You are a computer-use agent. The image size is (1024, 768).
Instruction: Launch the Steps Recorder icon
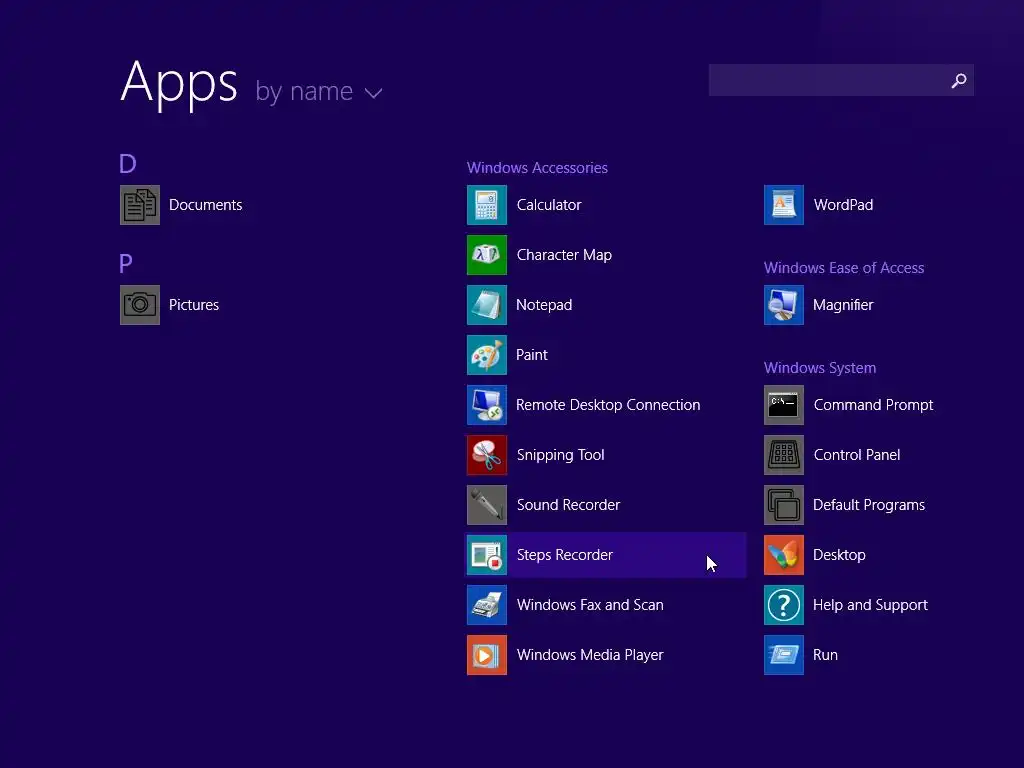coord(487,555)
